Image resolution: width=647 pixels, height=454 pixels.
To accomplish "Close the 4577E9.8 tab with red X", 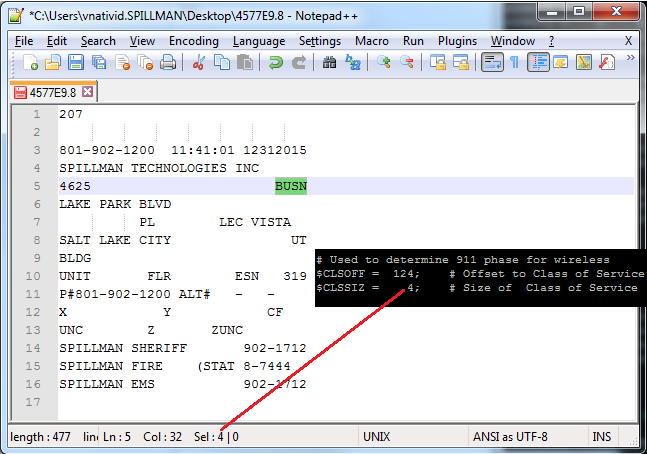I will point(87,91).
